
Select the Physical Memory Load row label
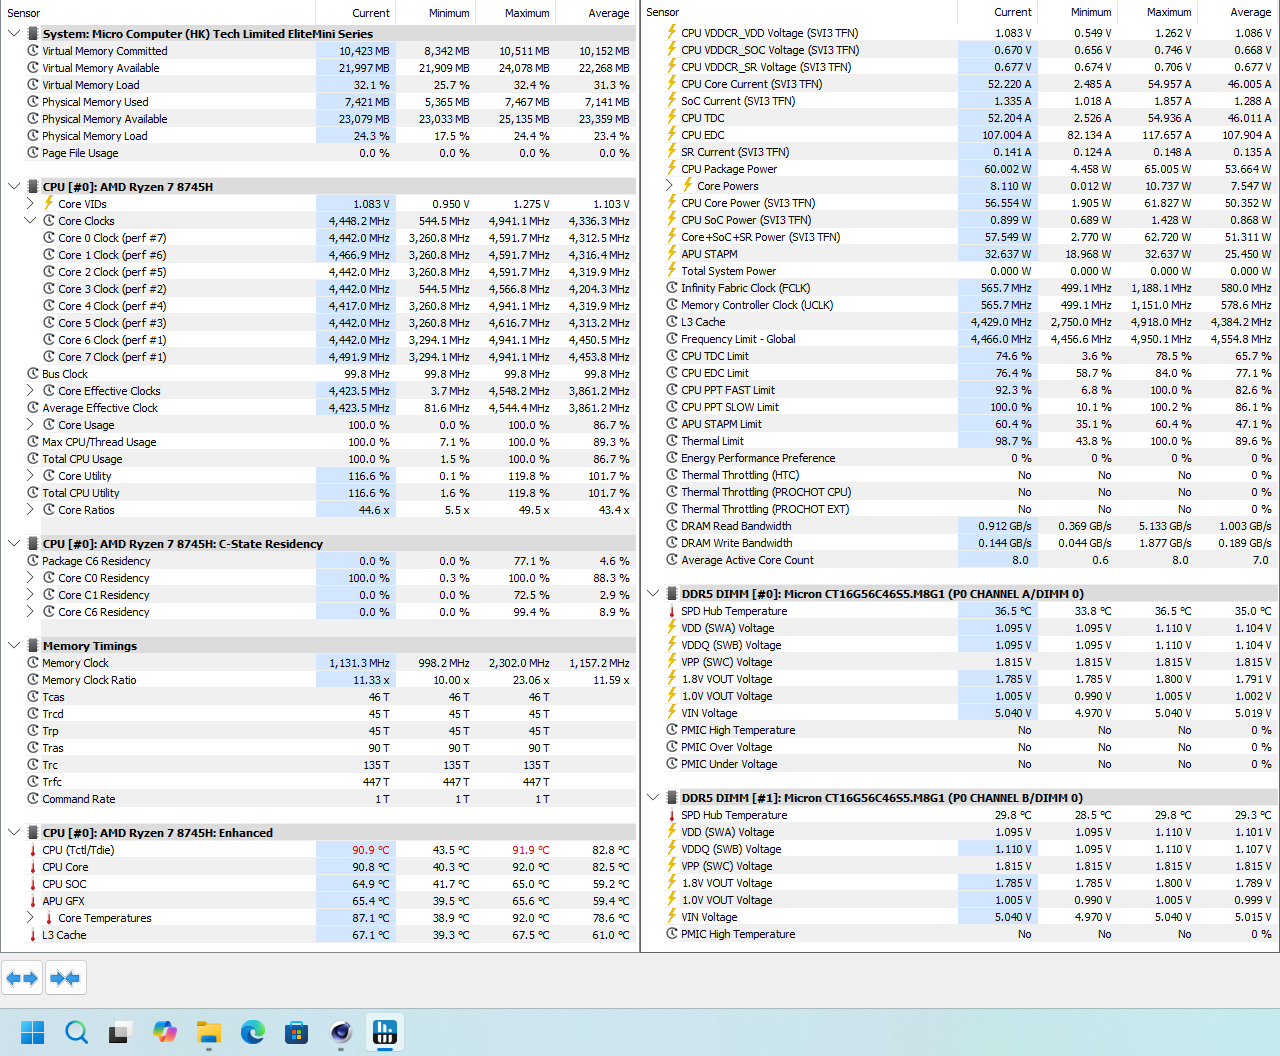(95, 136)
